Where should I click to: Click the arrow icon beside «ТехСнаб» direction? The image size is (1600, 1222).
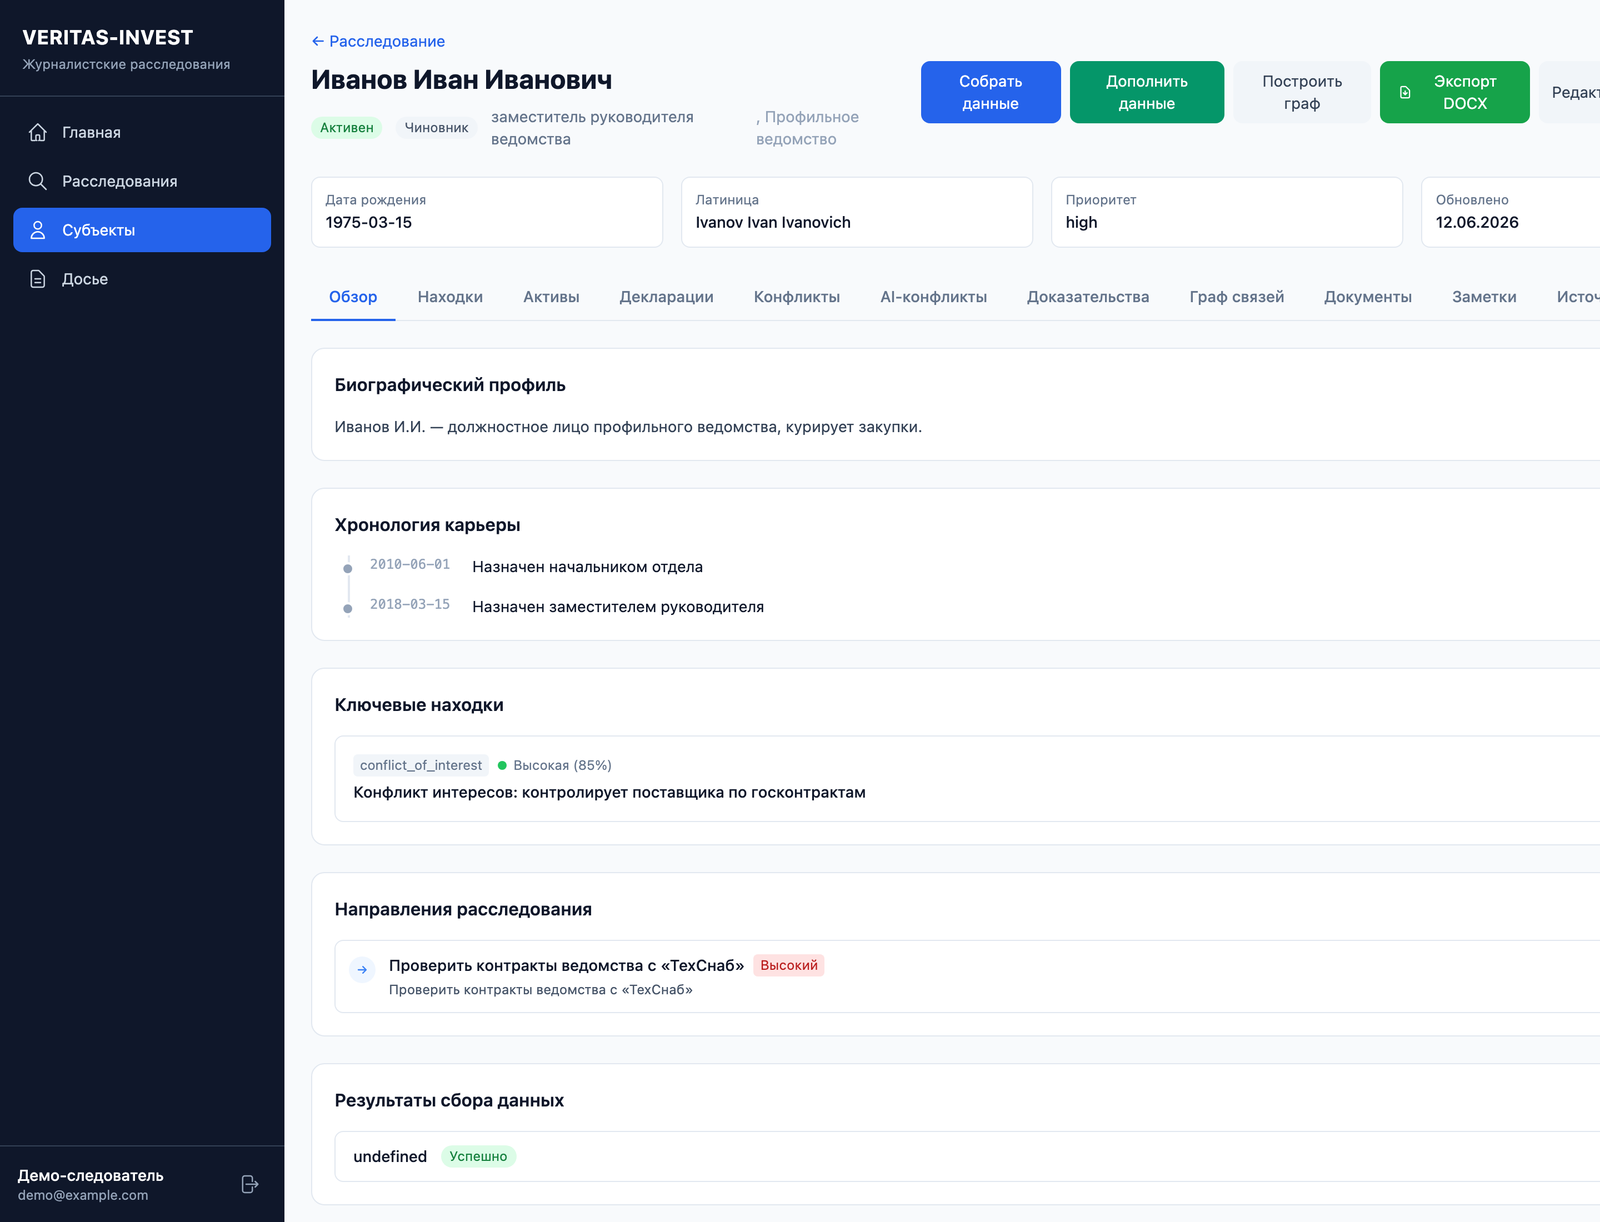point(362,969)
